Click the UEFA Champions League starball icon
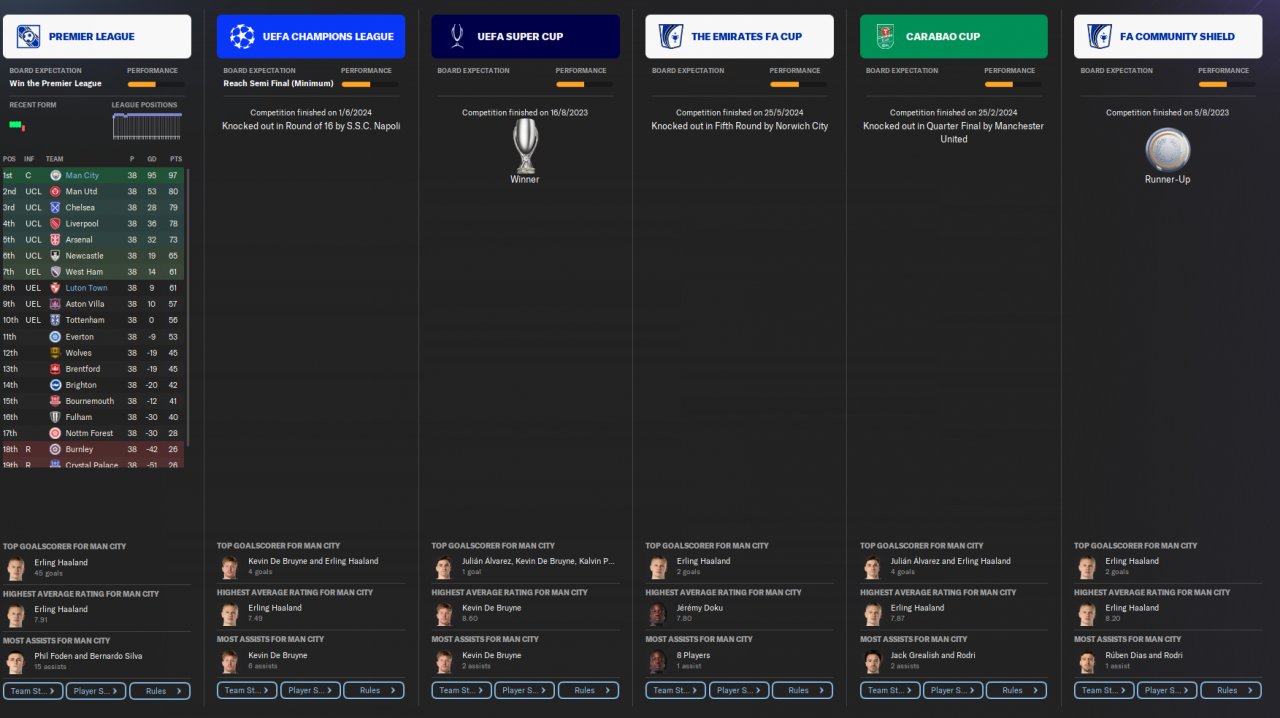 pos(242,37)
